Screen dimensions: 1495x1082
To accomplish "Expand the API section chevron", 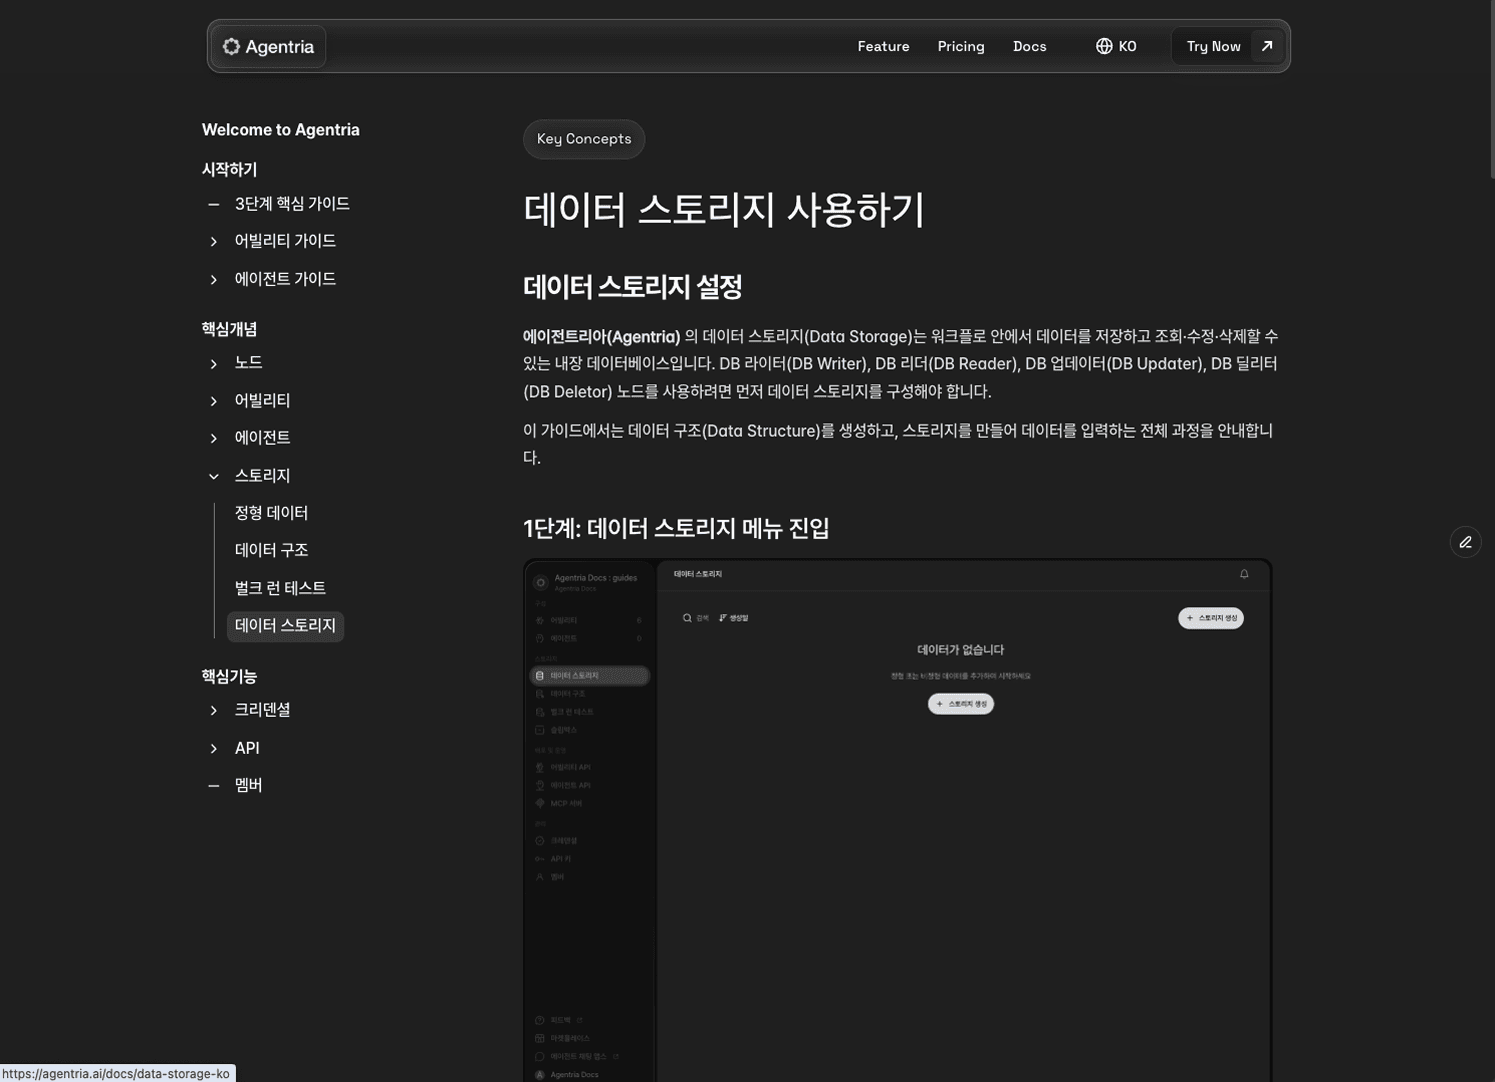I will click(x=213, y=749).
